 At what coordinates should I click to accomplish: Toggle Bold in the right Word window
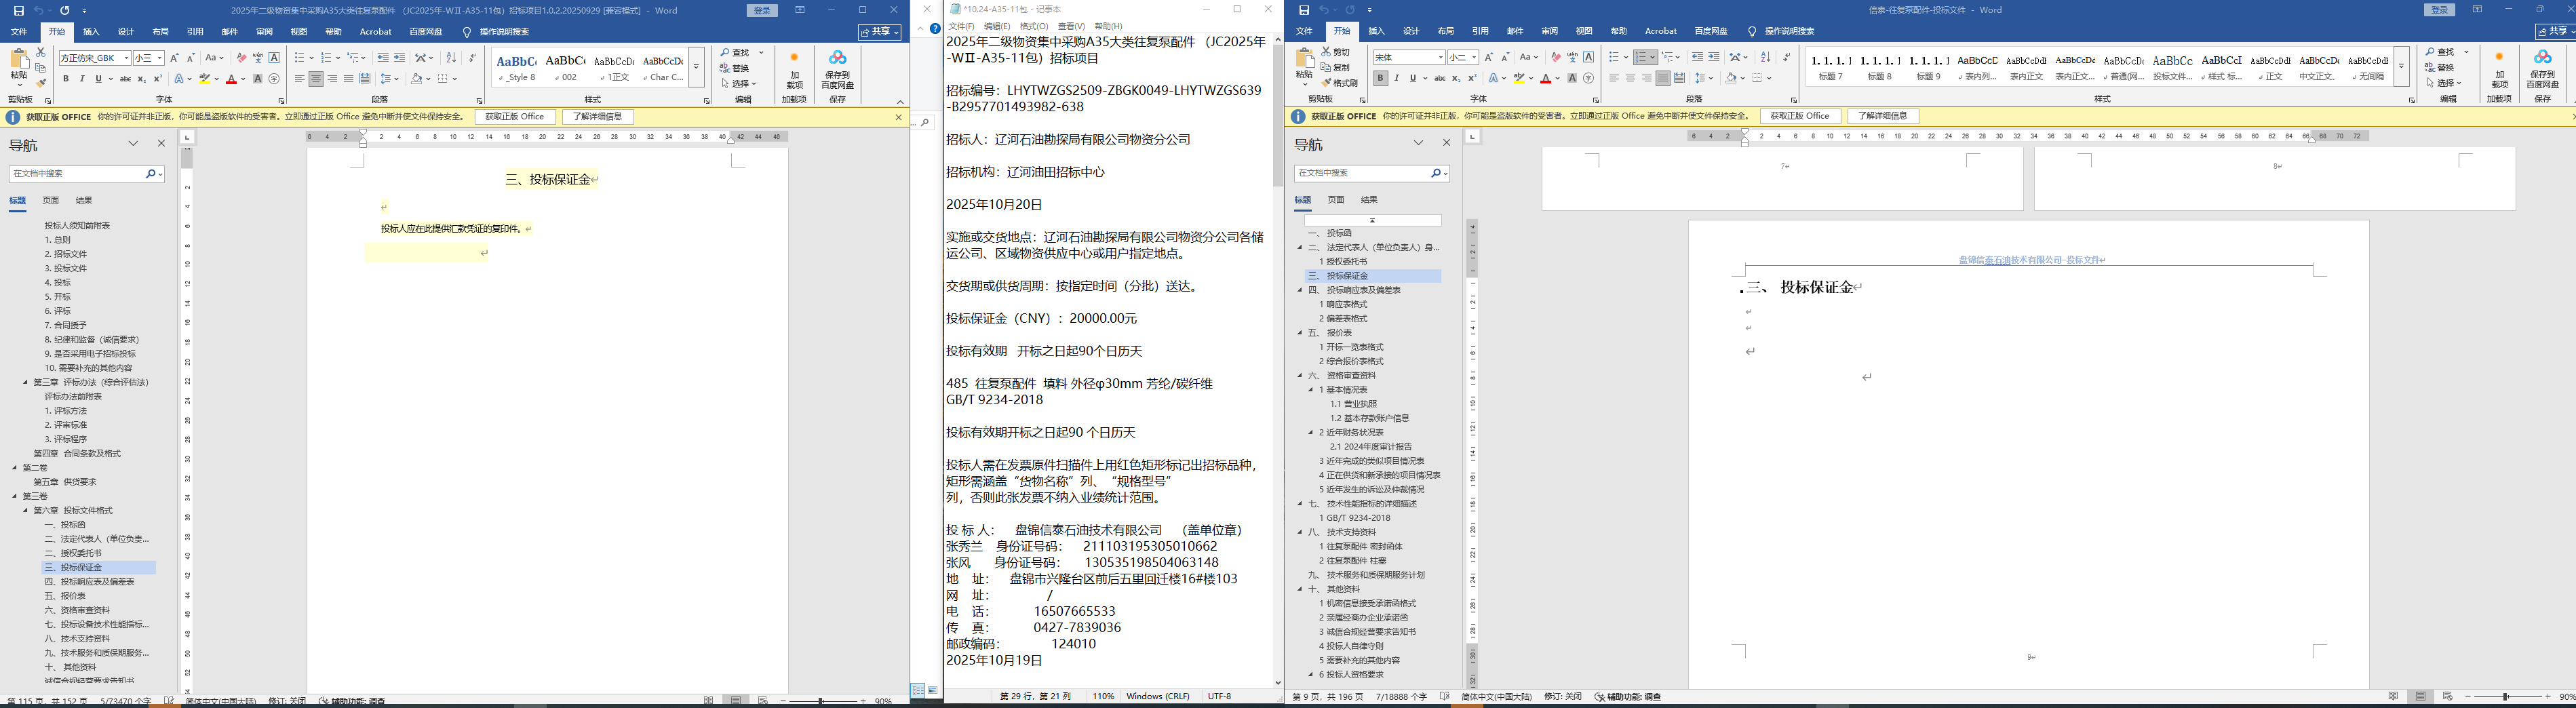coord(1381,78)
